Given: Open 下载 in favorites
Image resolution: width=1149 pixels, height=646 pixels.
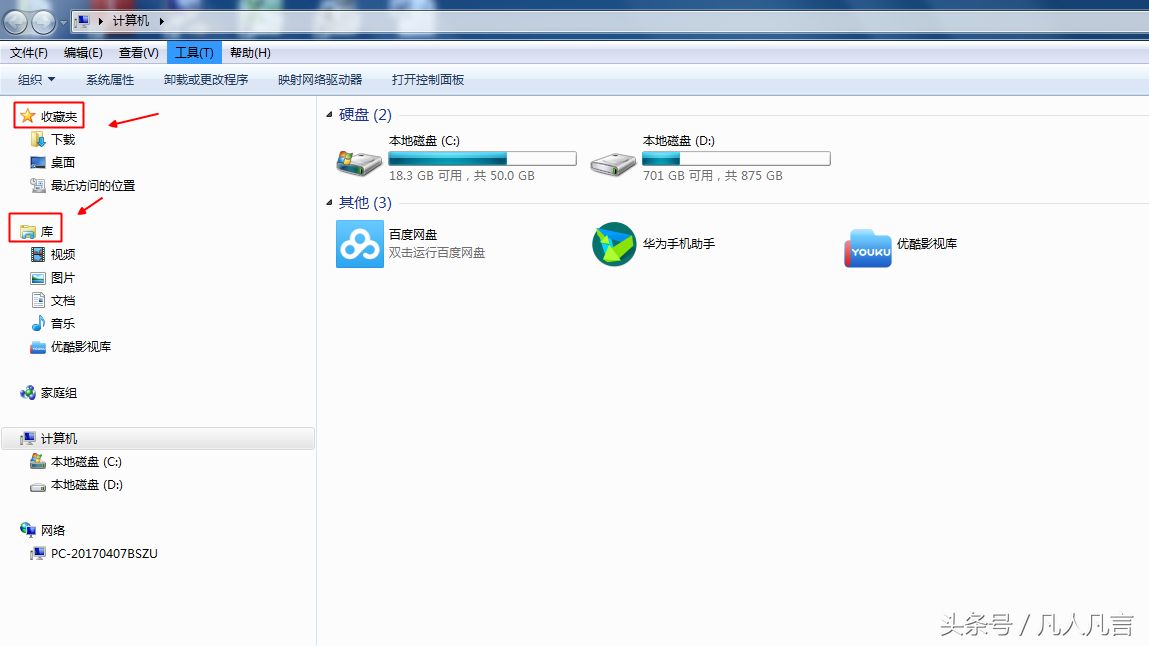Looking at the screenshot, I should pos(63,140).
